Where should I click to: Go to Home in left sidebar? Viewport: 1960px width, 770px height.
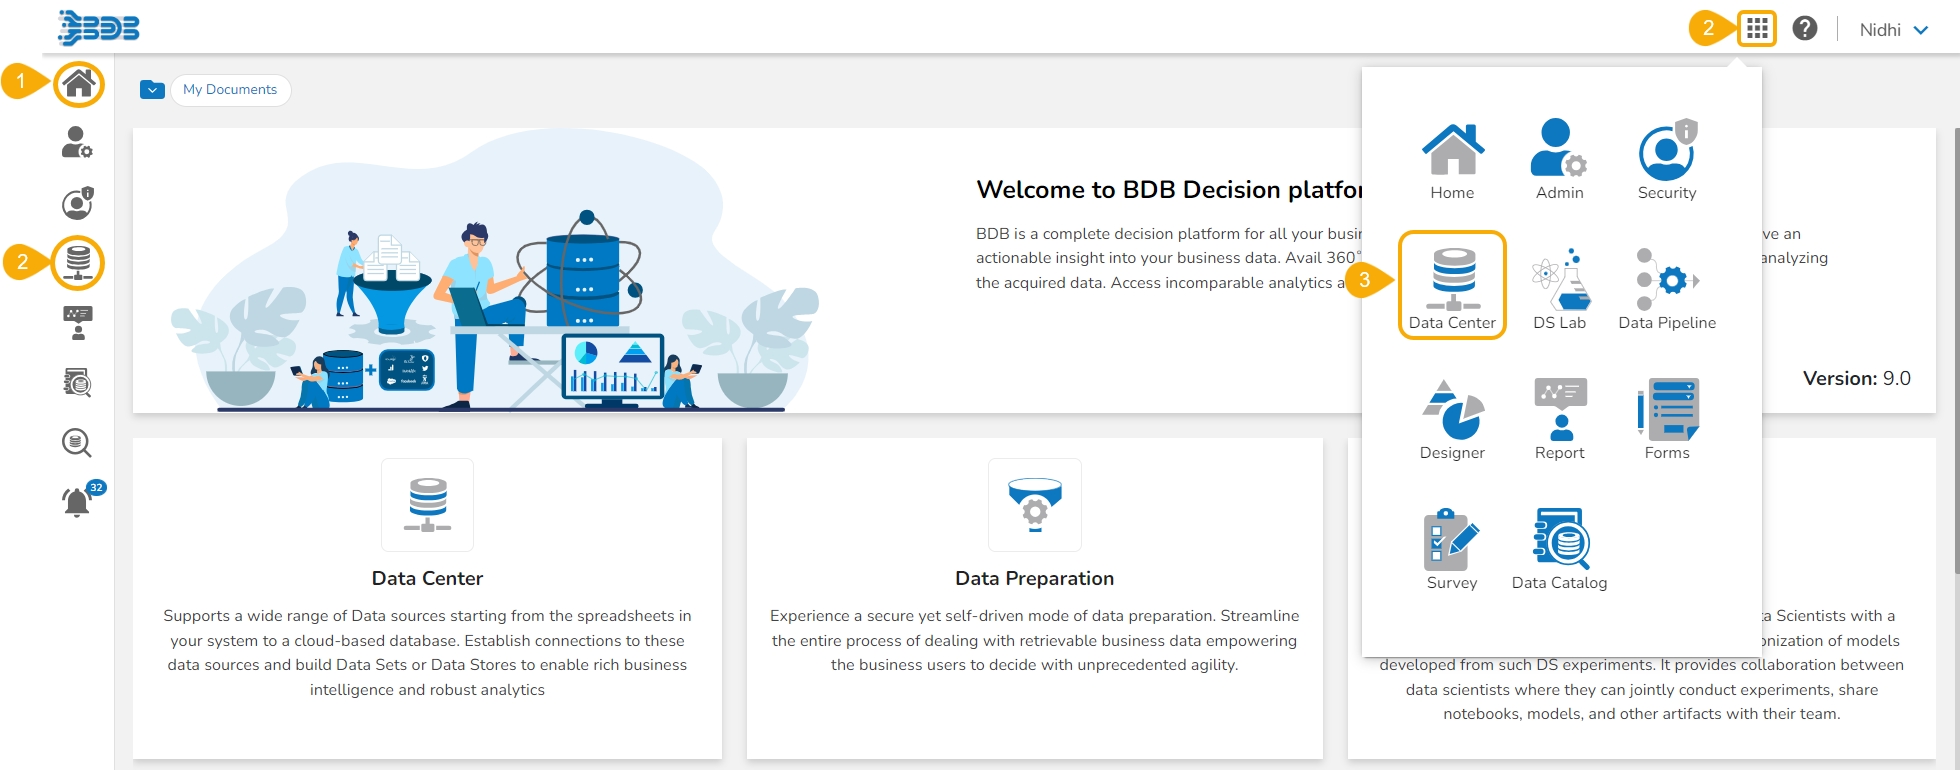[x=79, y=84]
